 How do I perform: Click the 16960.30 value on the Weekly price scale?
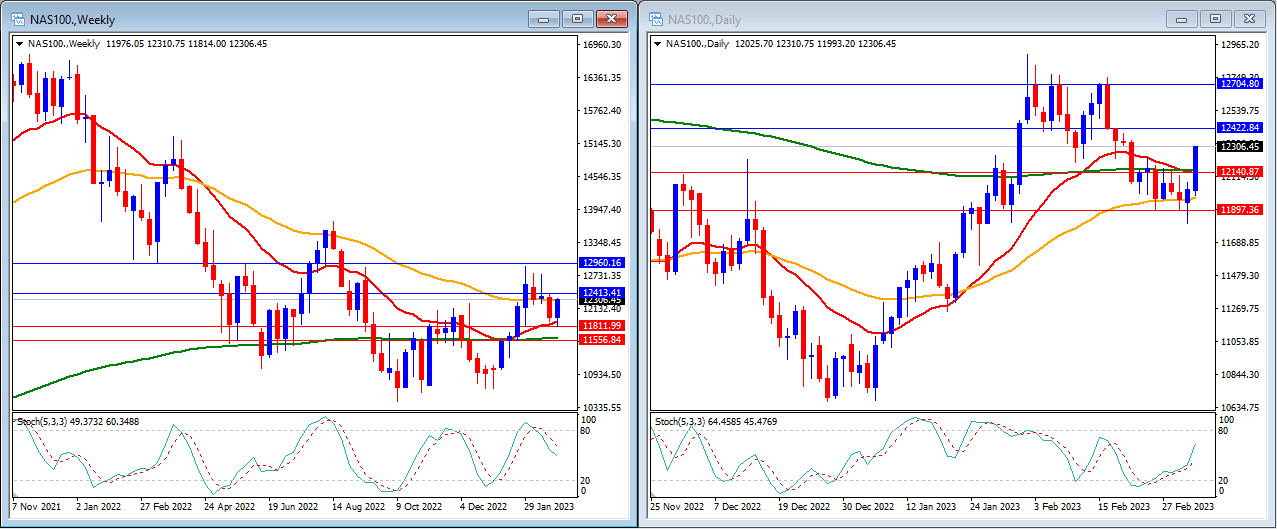602,45
